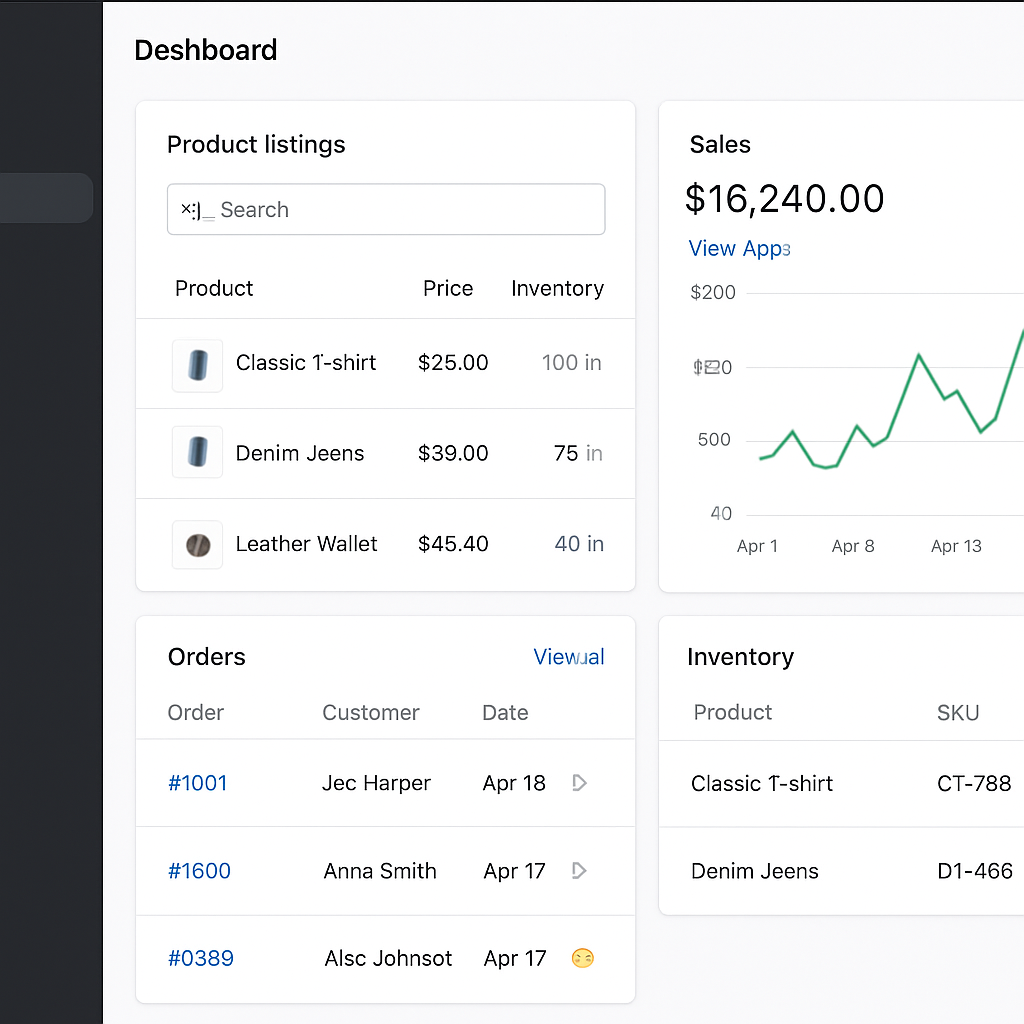Click Classic T-shirt in the Inventory panel

[762, 783]
